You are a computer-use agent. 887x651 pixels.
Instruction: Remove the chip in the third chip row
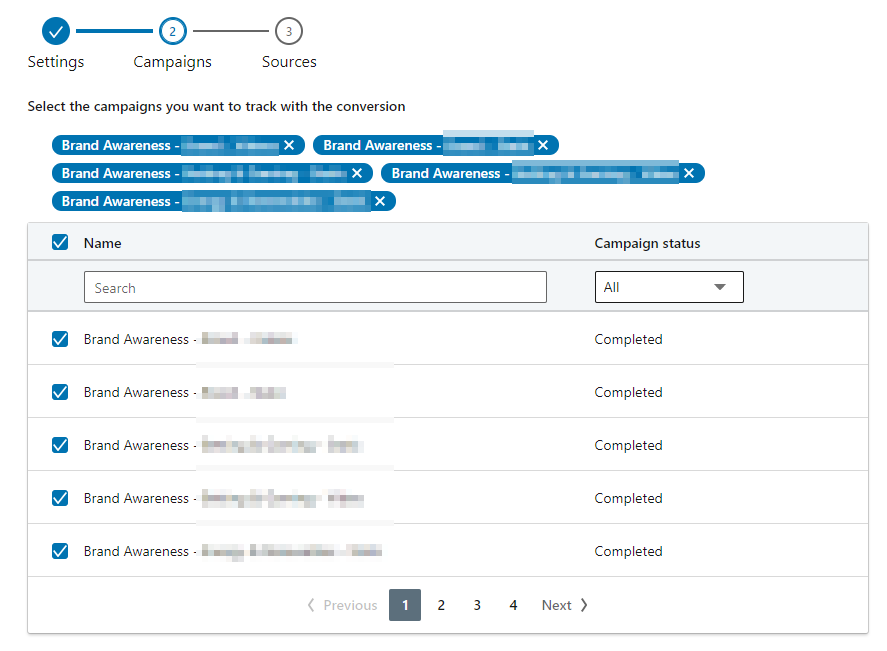[380, 201]
